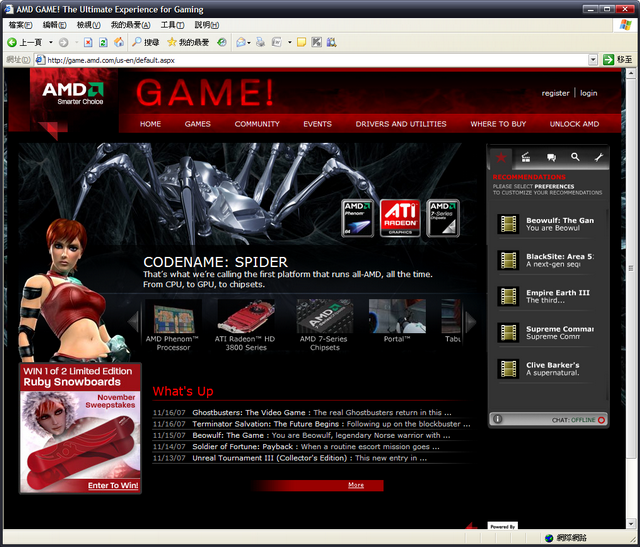Open Favorites star toolbar button
The image size is (640, 547).
(188, 42)
